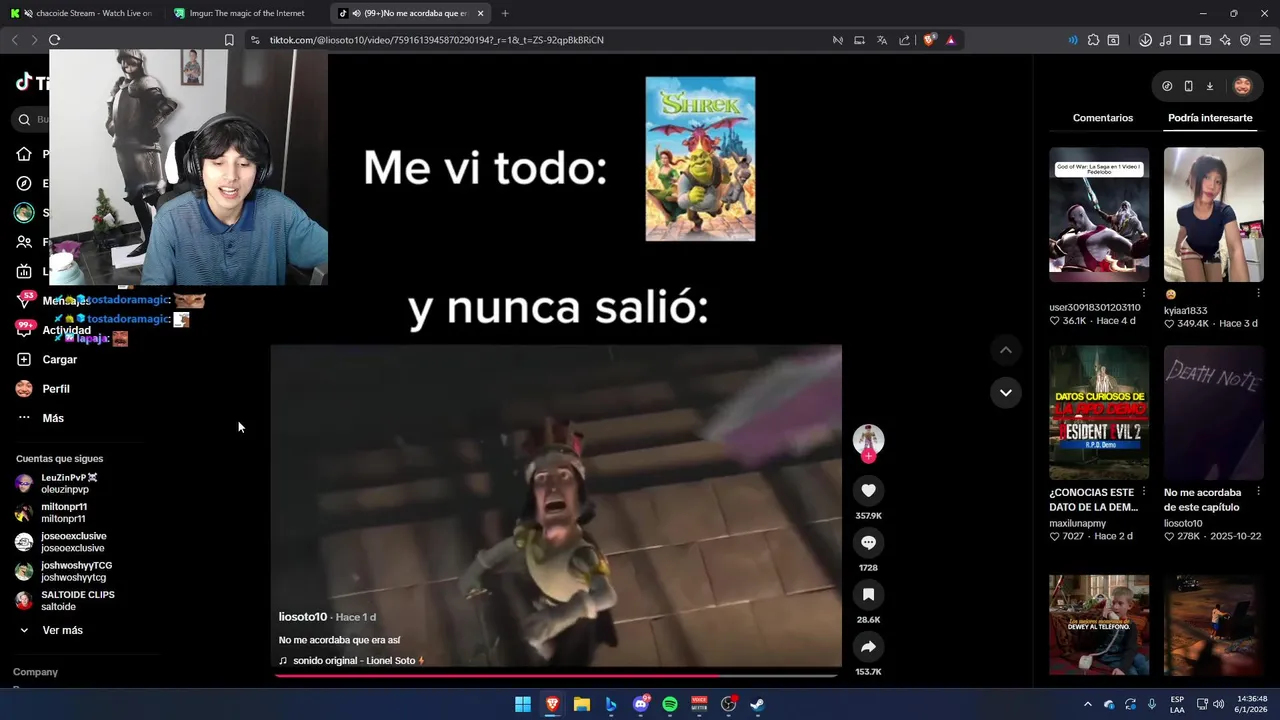Open the browser hamburger menu
The image size is (1280, 720).
(1265, 40)
